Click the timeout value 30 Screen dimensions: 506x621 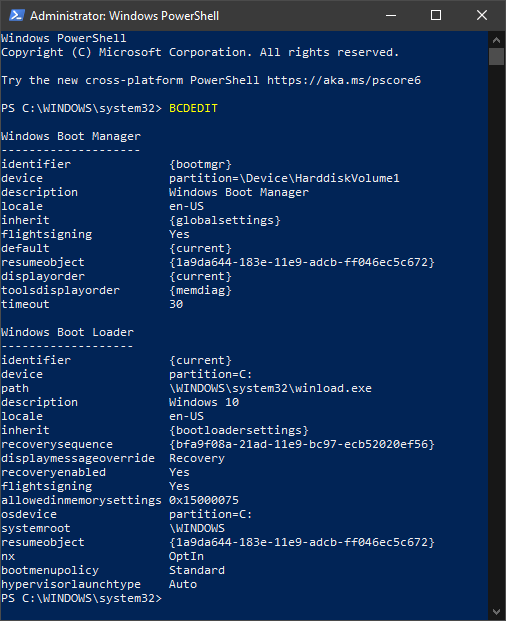[x=176, y=304]
